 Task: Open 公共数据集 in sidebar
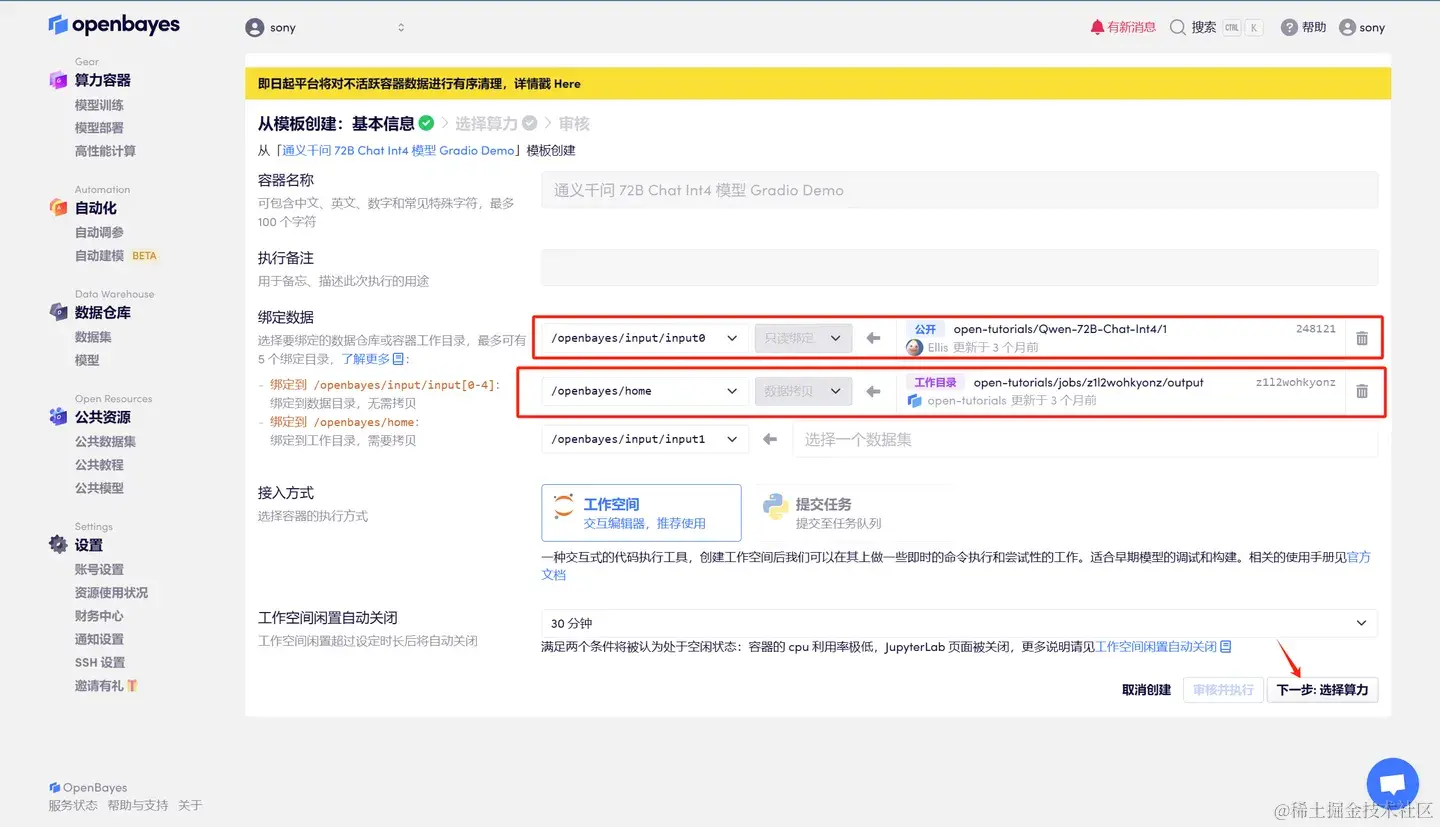coord(105,441)
